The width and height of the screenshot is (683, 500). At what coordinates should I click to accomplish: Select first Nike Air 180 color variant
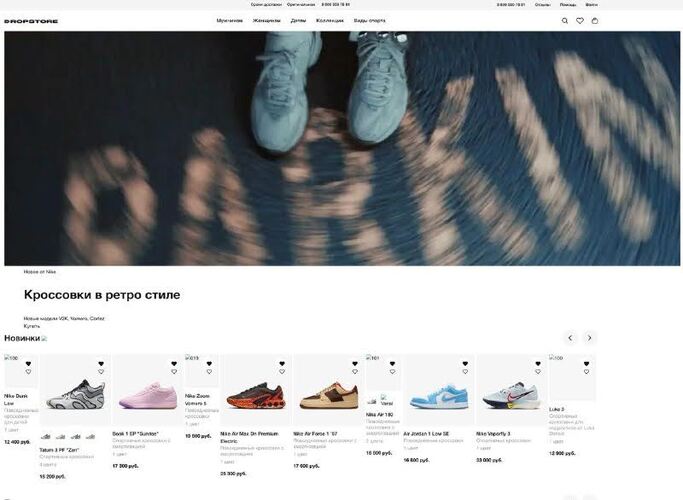[372, 401]
